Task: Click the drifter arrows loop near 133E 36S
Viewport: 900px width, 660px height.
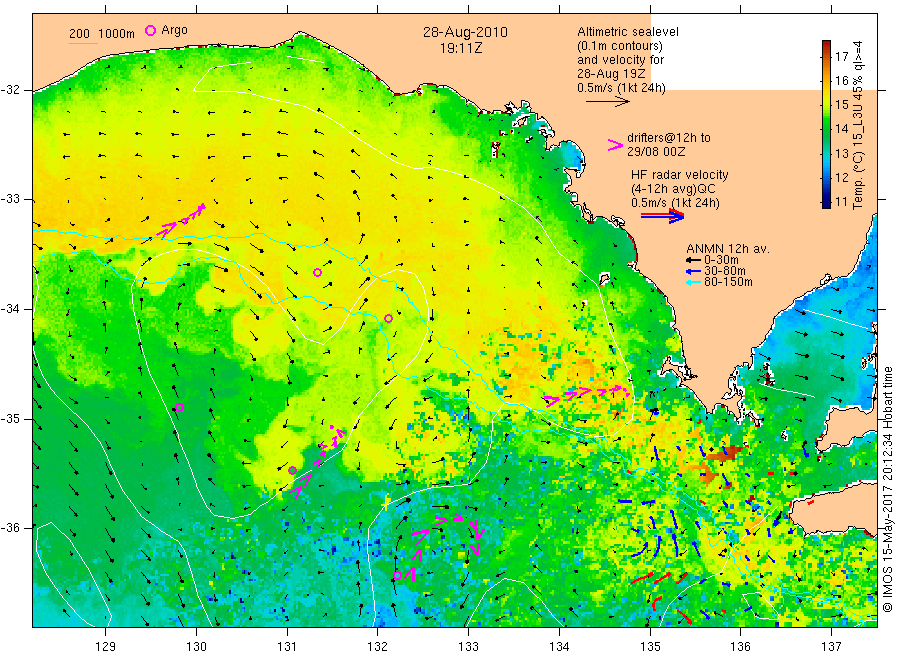Action: point(443,547)
